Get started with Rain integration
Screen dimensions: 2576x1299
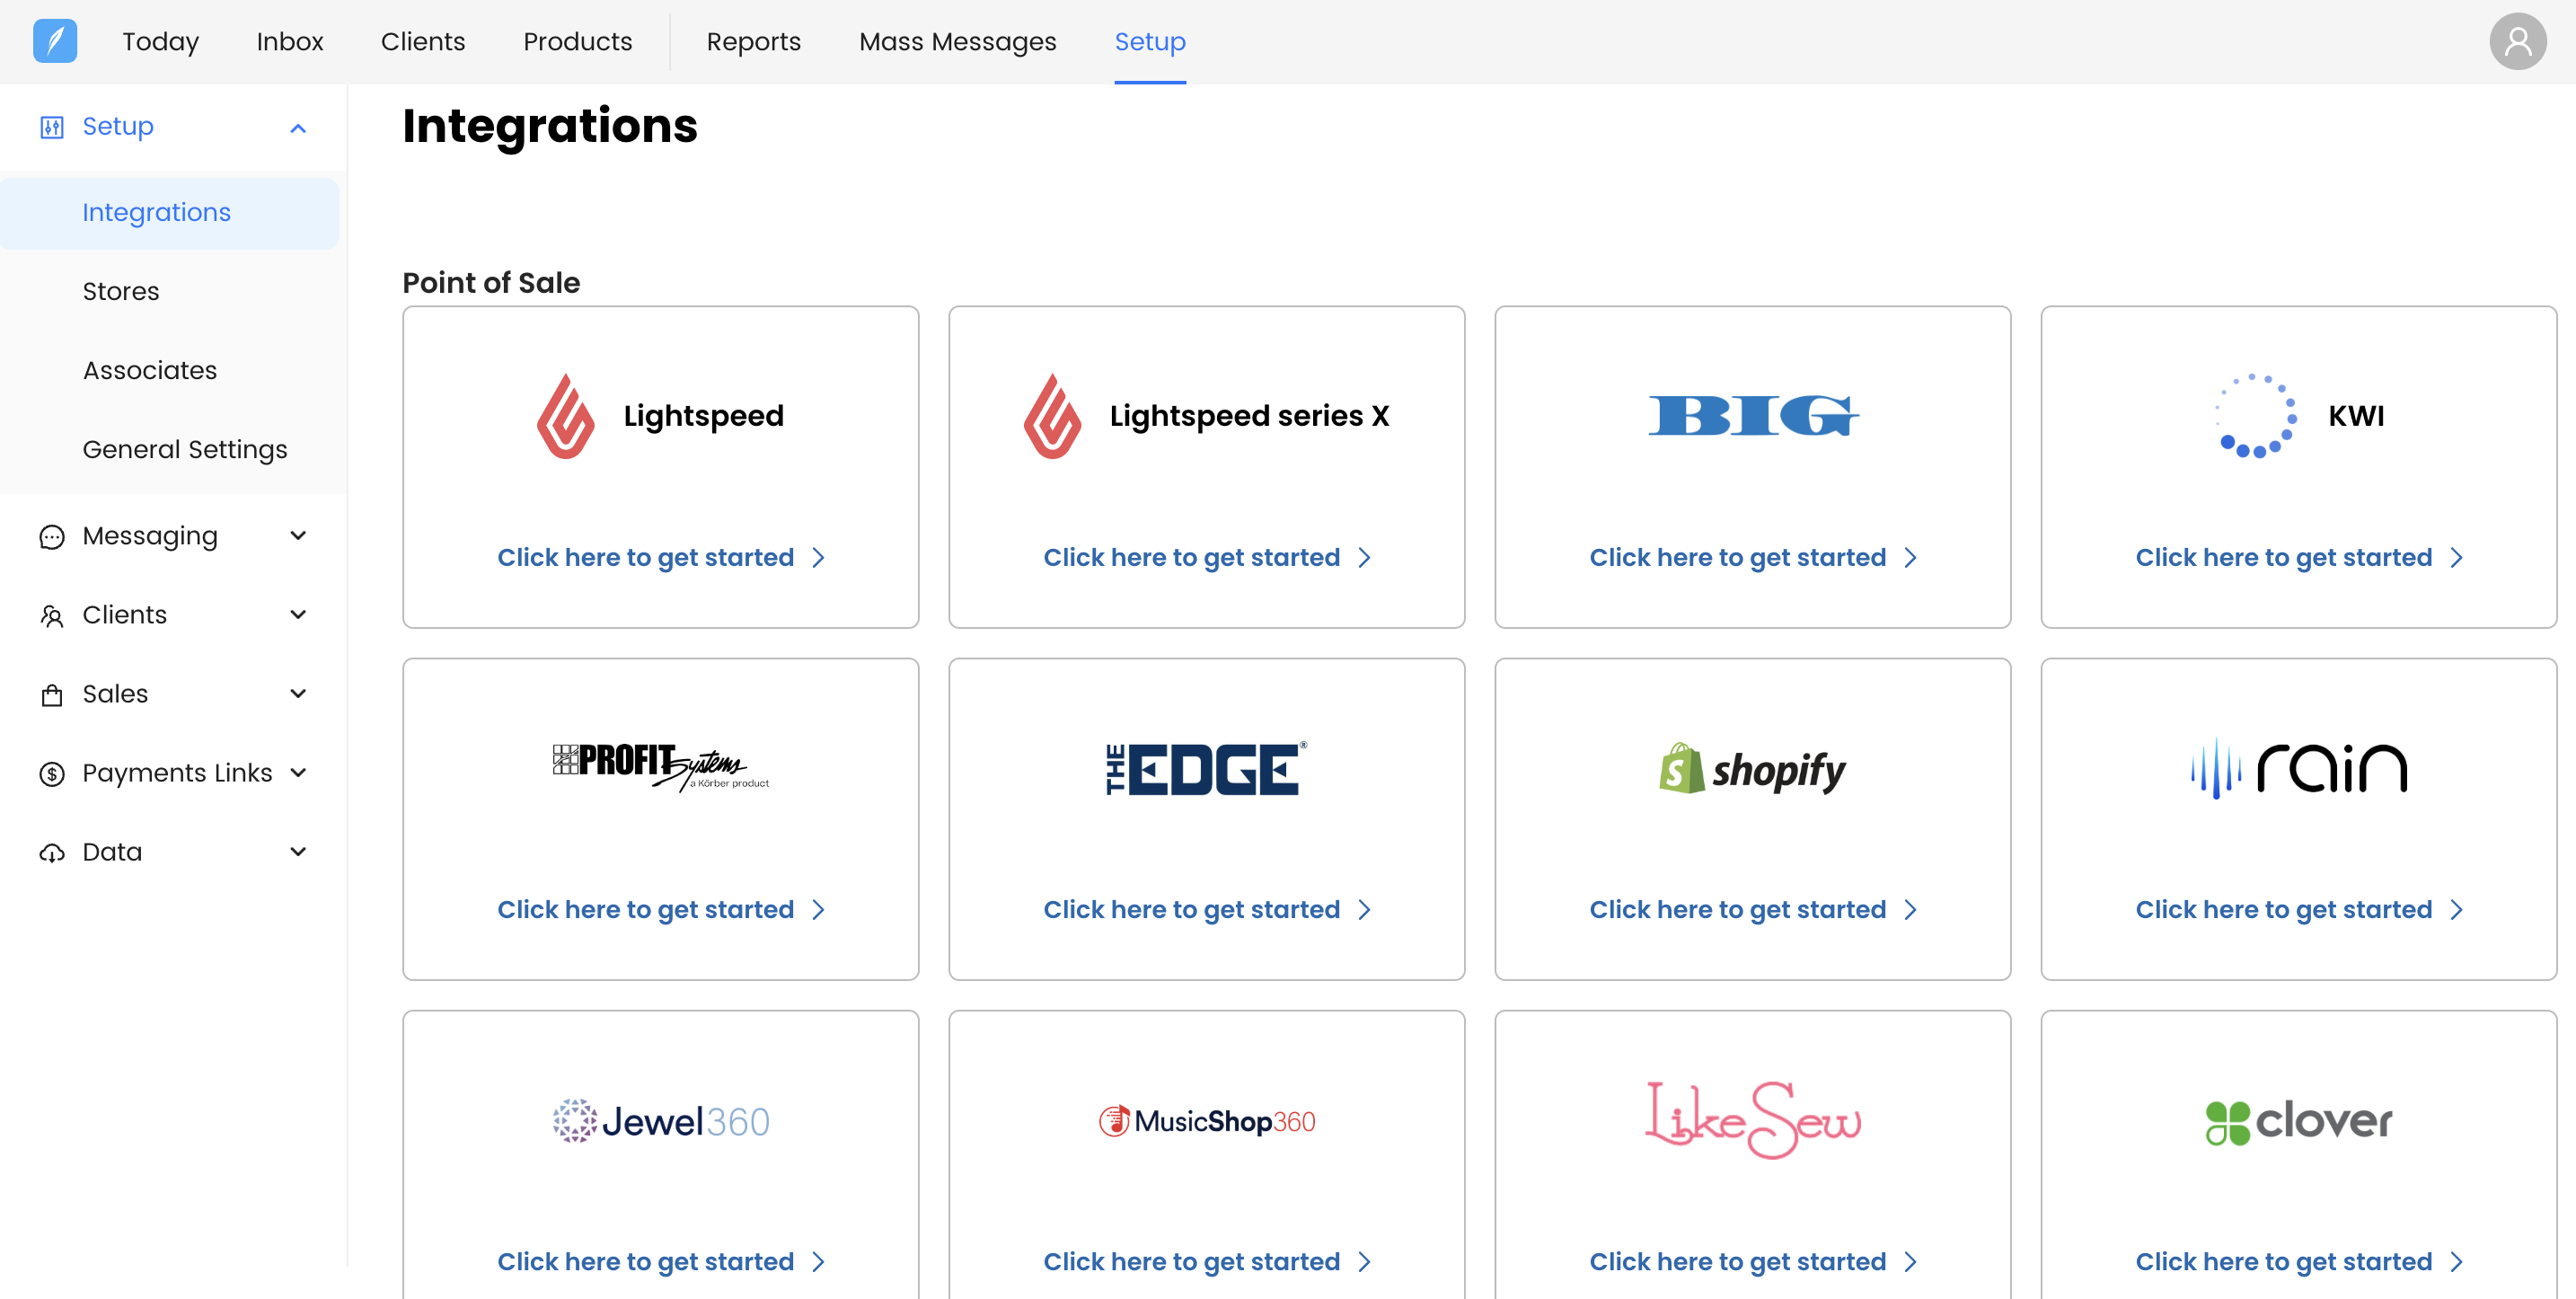click(2299, 910)
